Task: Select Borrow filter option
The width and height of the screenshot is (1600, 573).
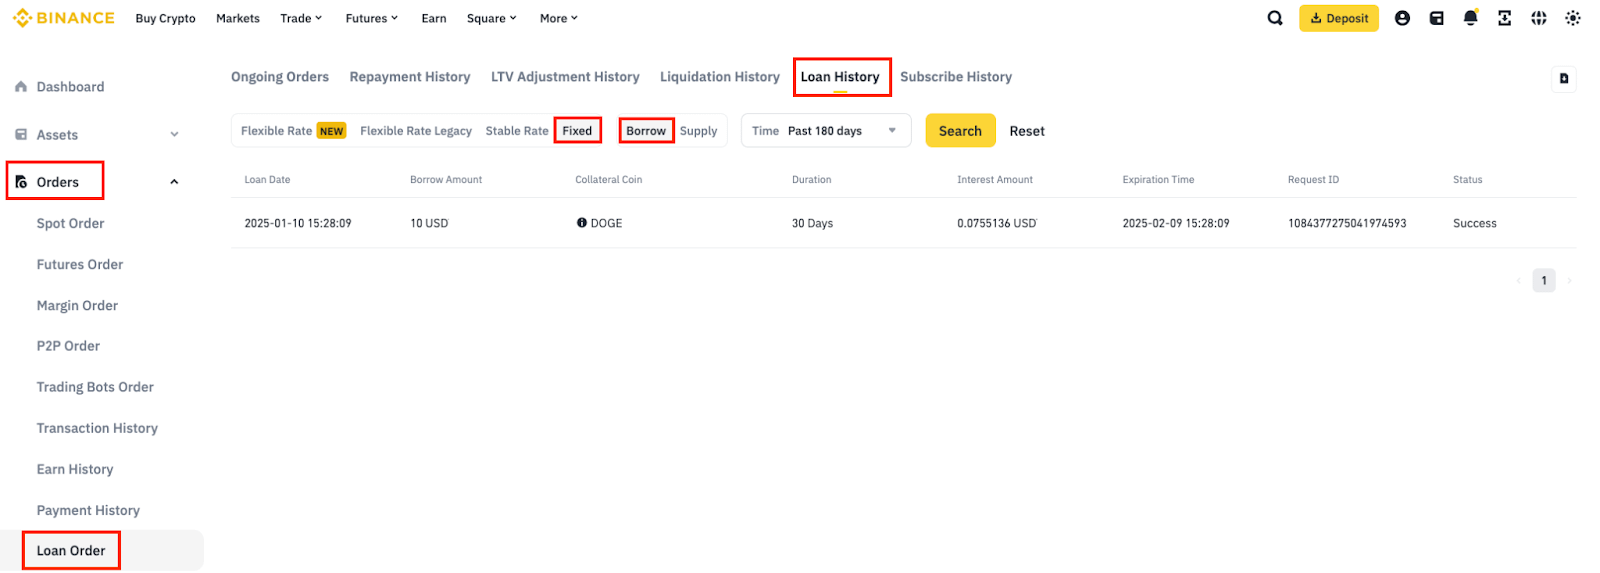Action: pyautogui.click(x=646, y=131)
